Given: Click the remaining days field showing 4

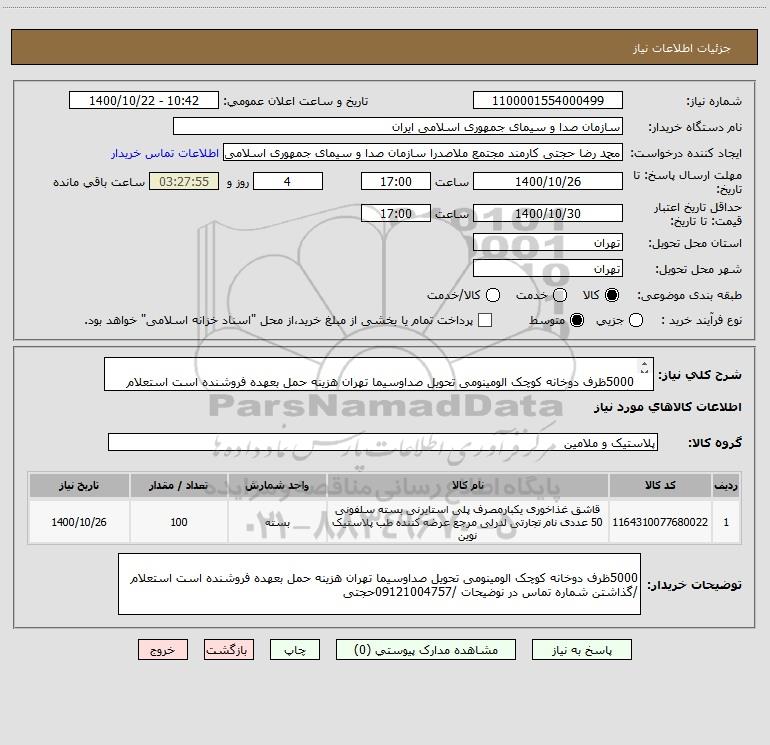Looking at the screenshot, I should (x=288, y=181).
